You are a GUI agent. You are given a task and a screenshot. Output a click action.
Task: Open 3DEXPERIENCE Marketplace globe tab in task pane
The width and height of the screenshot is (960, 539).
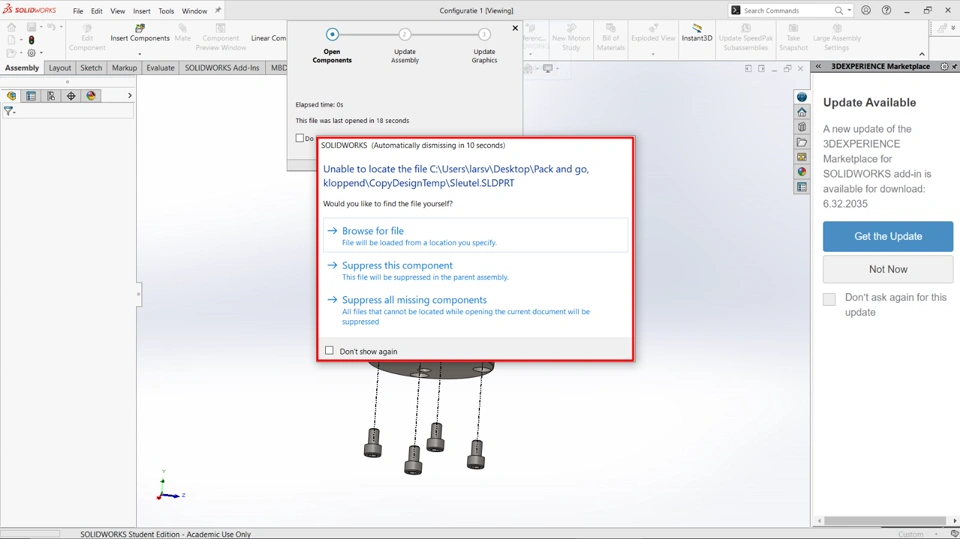pos(801,97)
